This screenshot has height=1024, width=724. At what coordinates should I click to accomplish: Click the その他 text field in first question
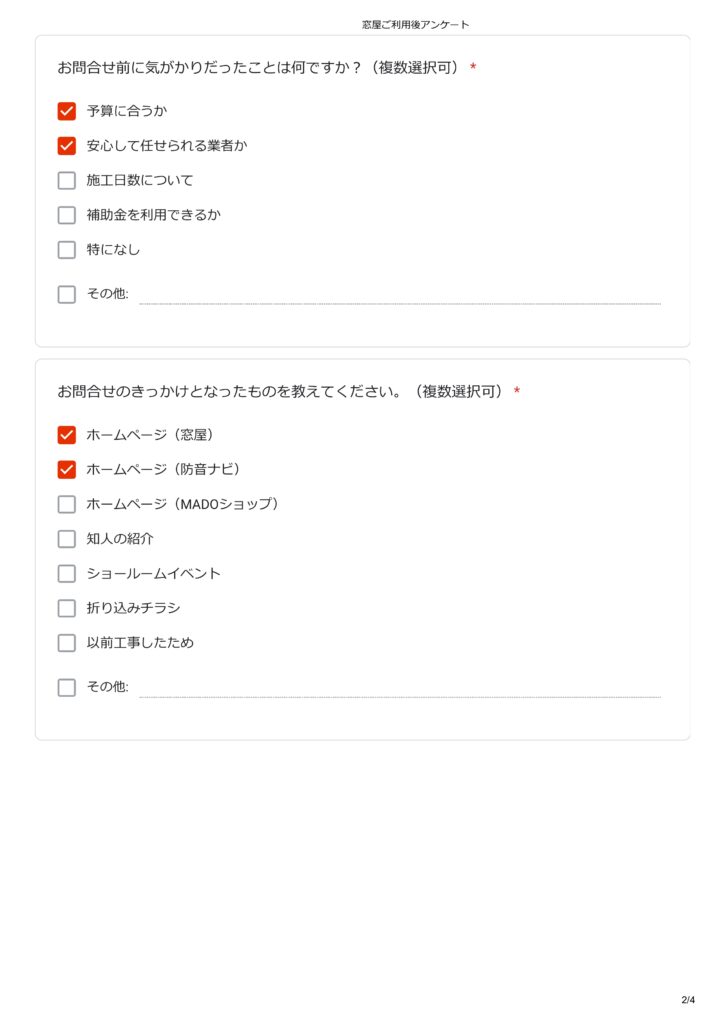click(399, 295)
